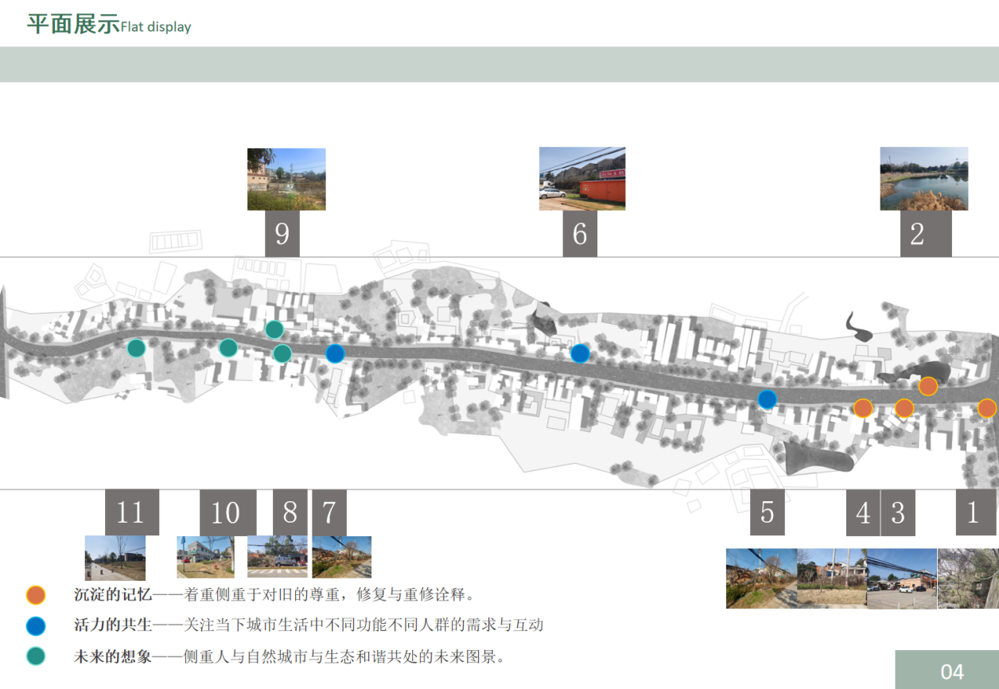Screen dimensions: 999x689
Task: Select the number 10 label box
Action: [228, 512]
